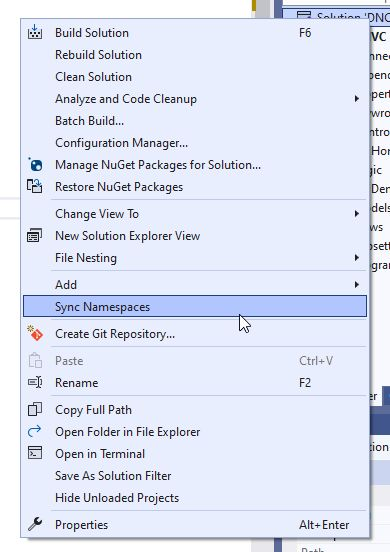Select Hide Unloaded Projects

click(x=195, y=497)
